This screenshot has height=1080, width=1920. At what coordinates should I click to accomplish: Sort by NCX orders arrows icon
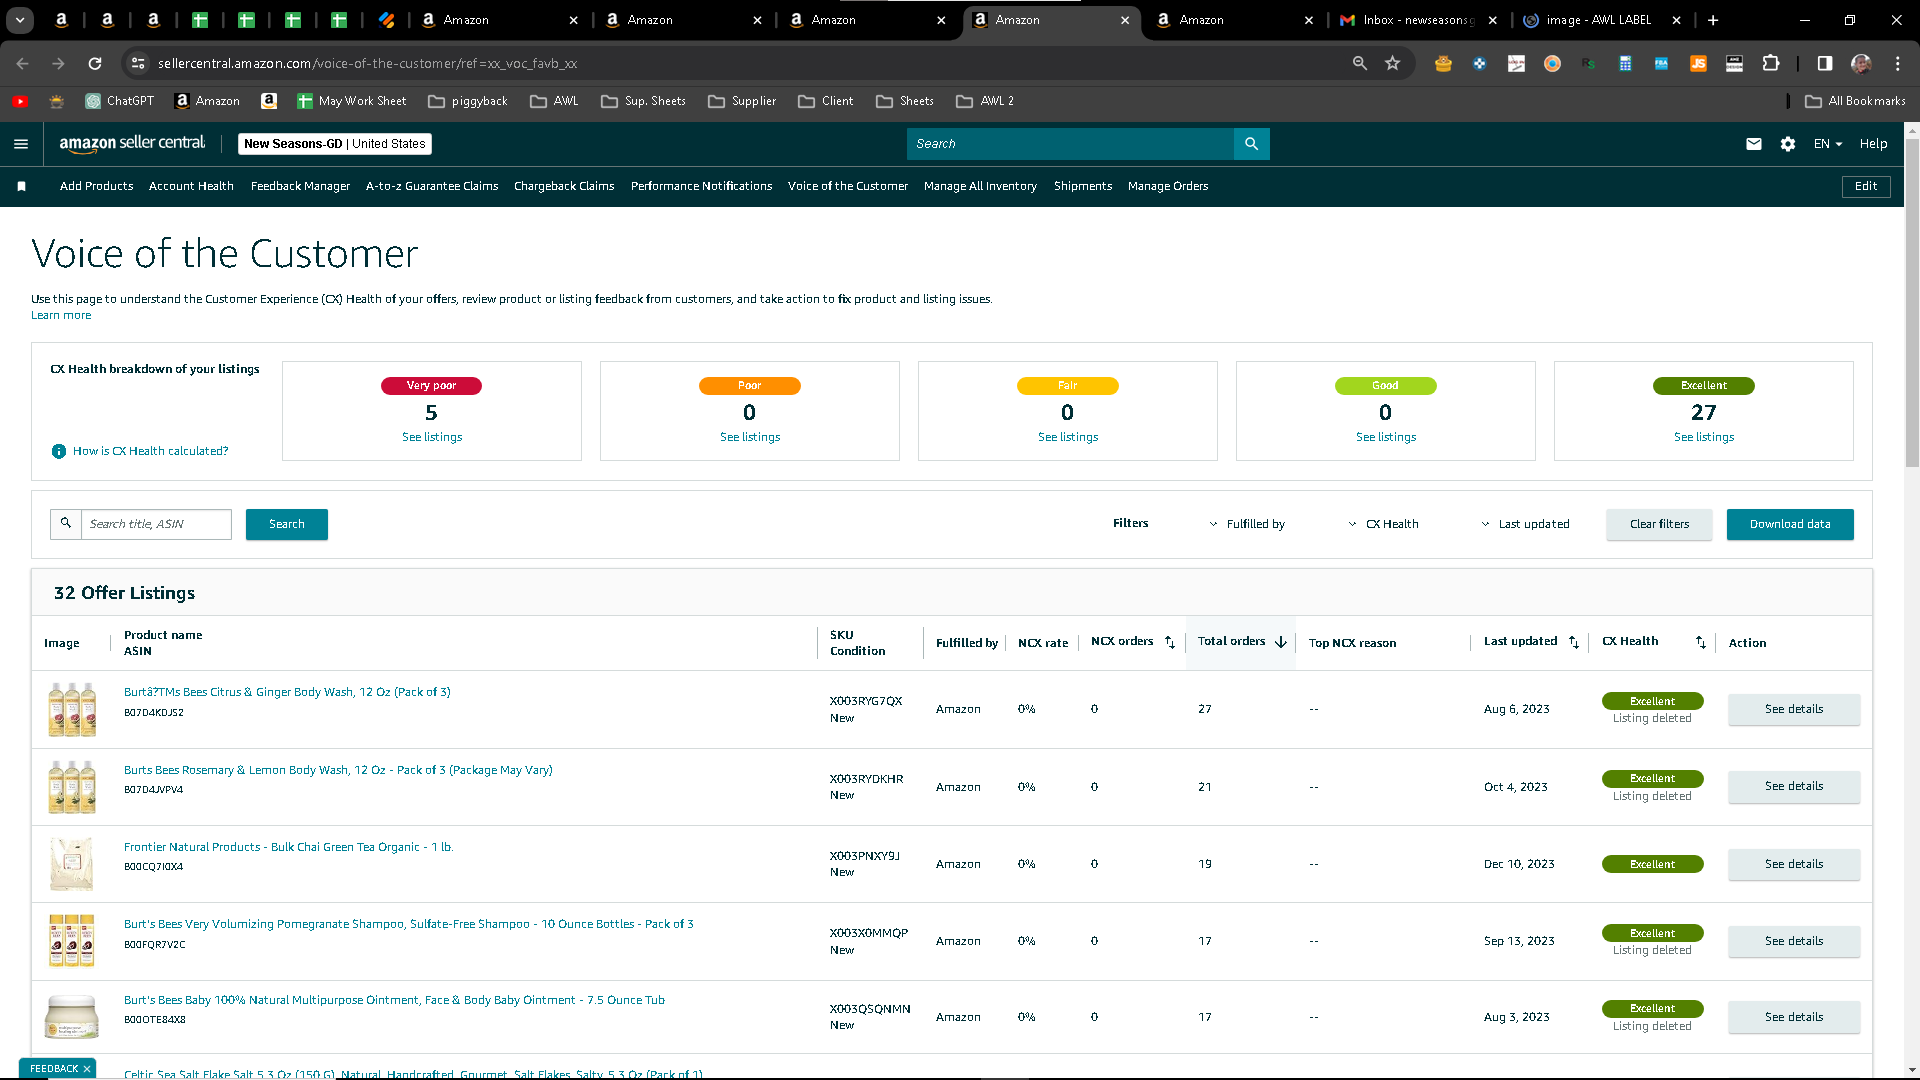click(x=1170, y=642)
